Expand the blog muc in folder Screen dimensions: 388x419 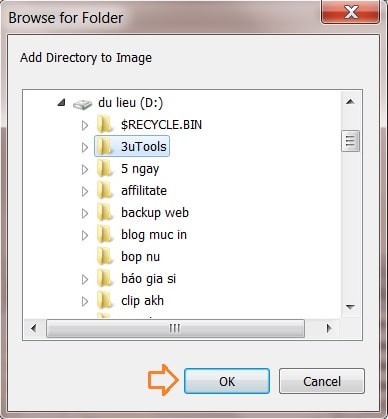85,235
